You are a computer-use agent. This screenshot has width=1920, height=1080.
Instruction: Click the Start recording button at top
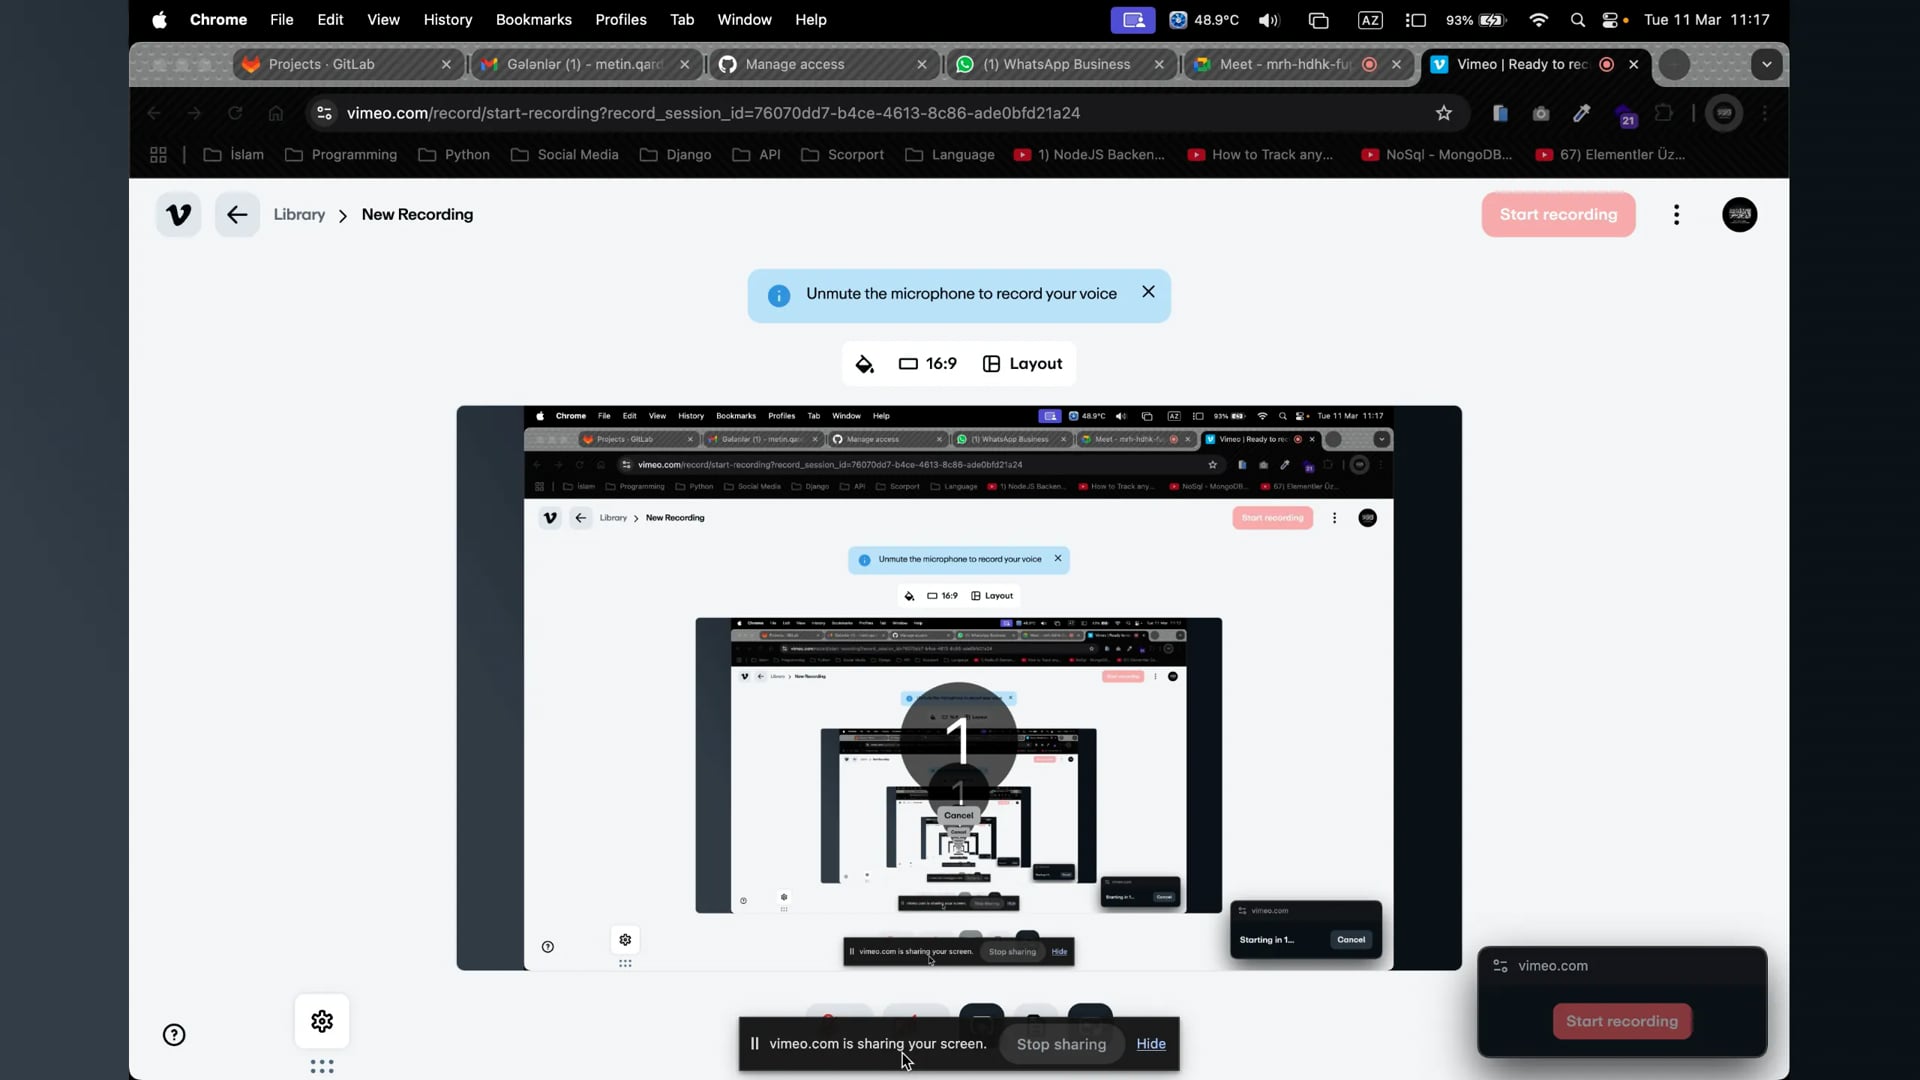[1558, 214]
